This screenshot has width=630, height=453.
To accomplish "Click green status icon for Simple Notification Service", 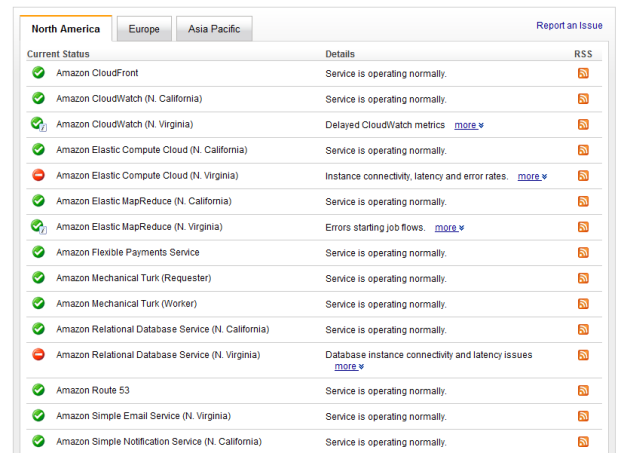I will click(39, 441).
